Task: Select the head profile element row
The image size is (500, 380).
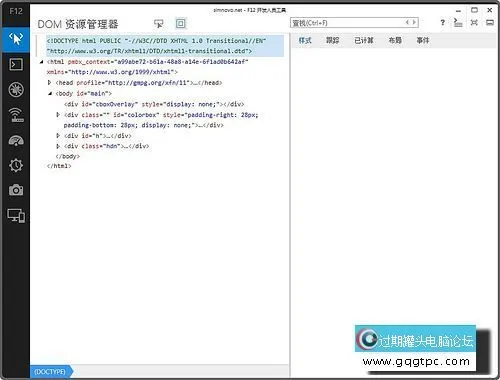Action: 139,83
